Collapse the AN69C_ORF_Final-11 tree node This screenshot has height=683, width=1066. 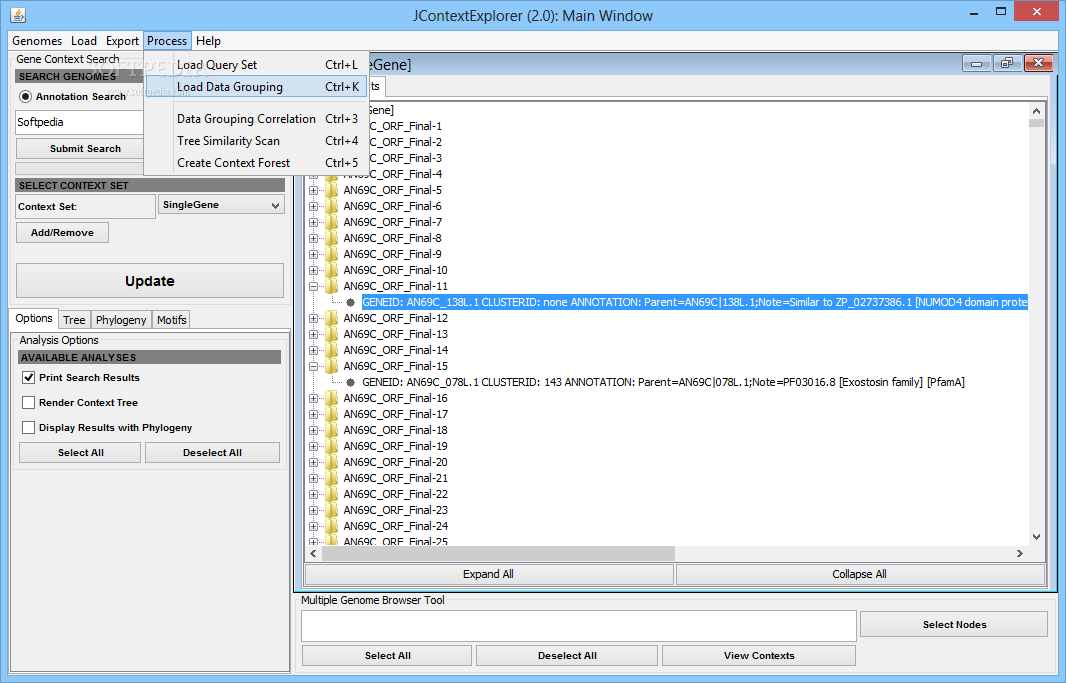[x=313, y=286]
